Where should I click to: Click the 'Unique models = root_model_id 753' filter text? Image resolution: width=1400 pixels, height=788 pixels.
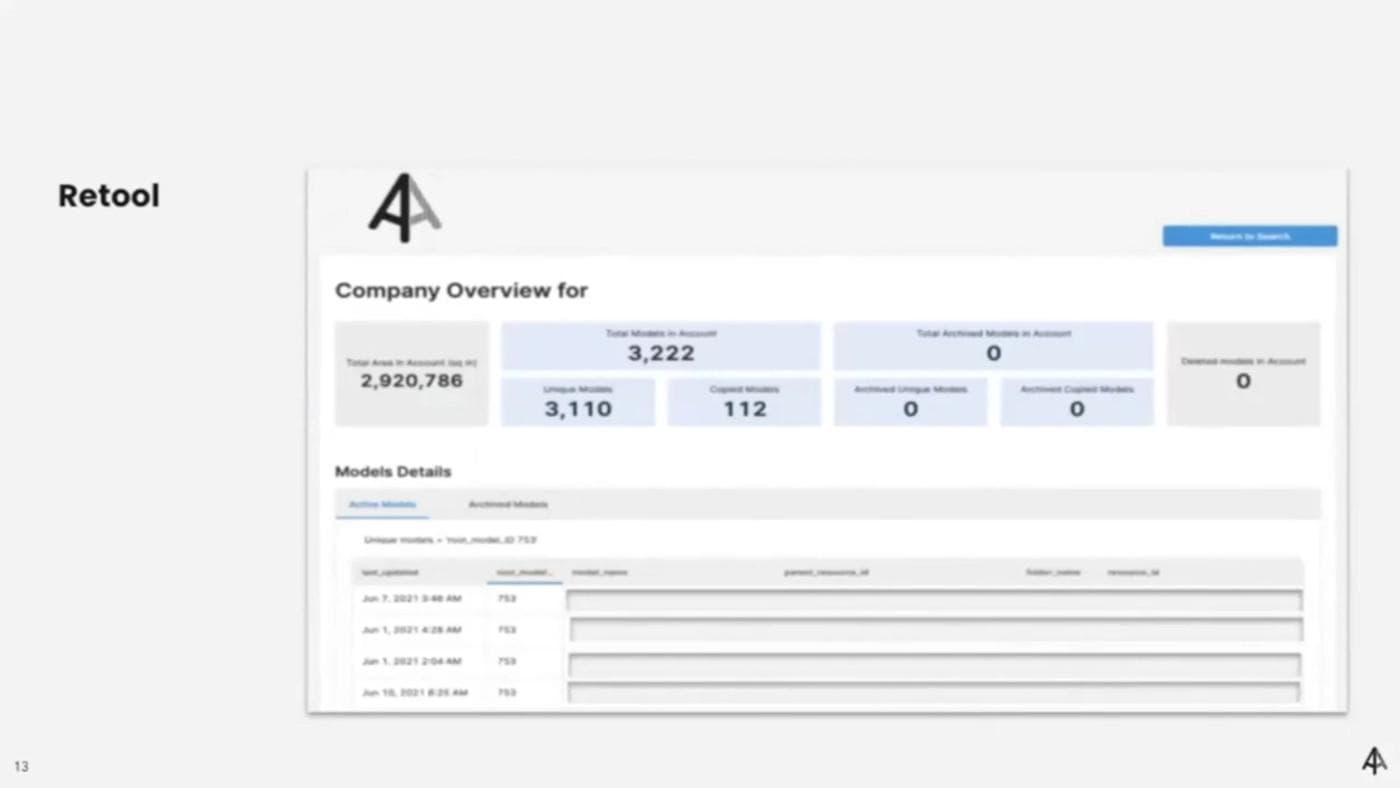pos(451,539)
